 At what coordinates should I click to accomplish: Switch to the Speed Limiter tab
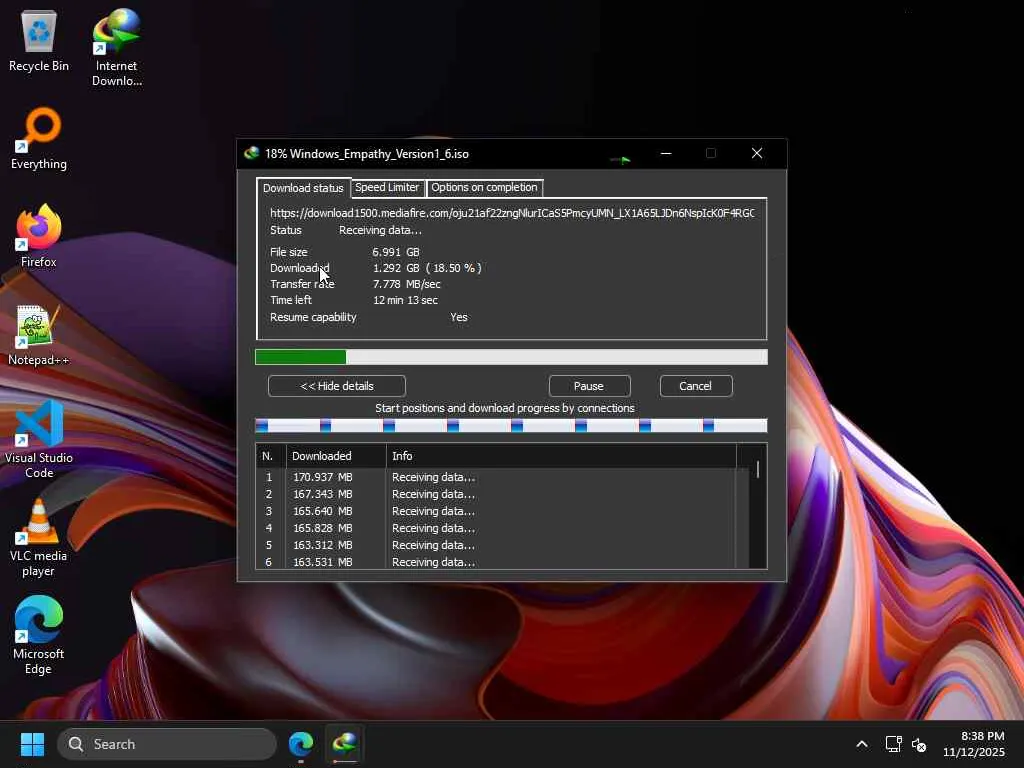[387, 188]
